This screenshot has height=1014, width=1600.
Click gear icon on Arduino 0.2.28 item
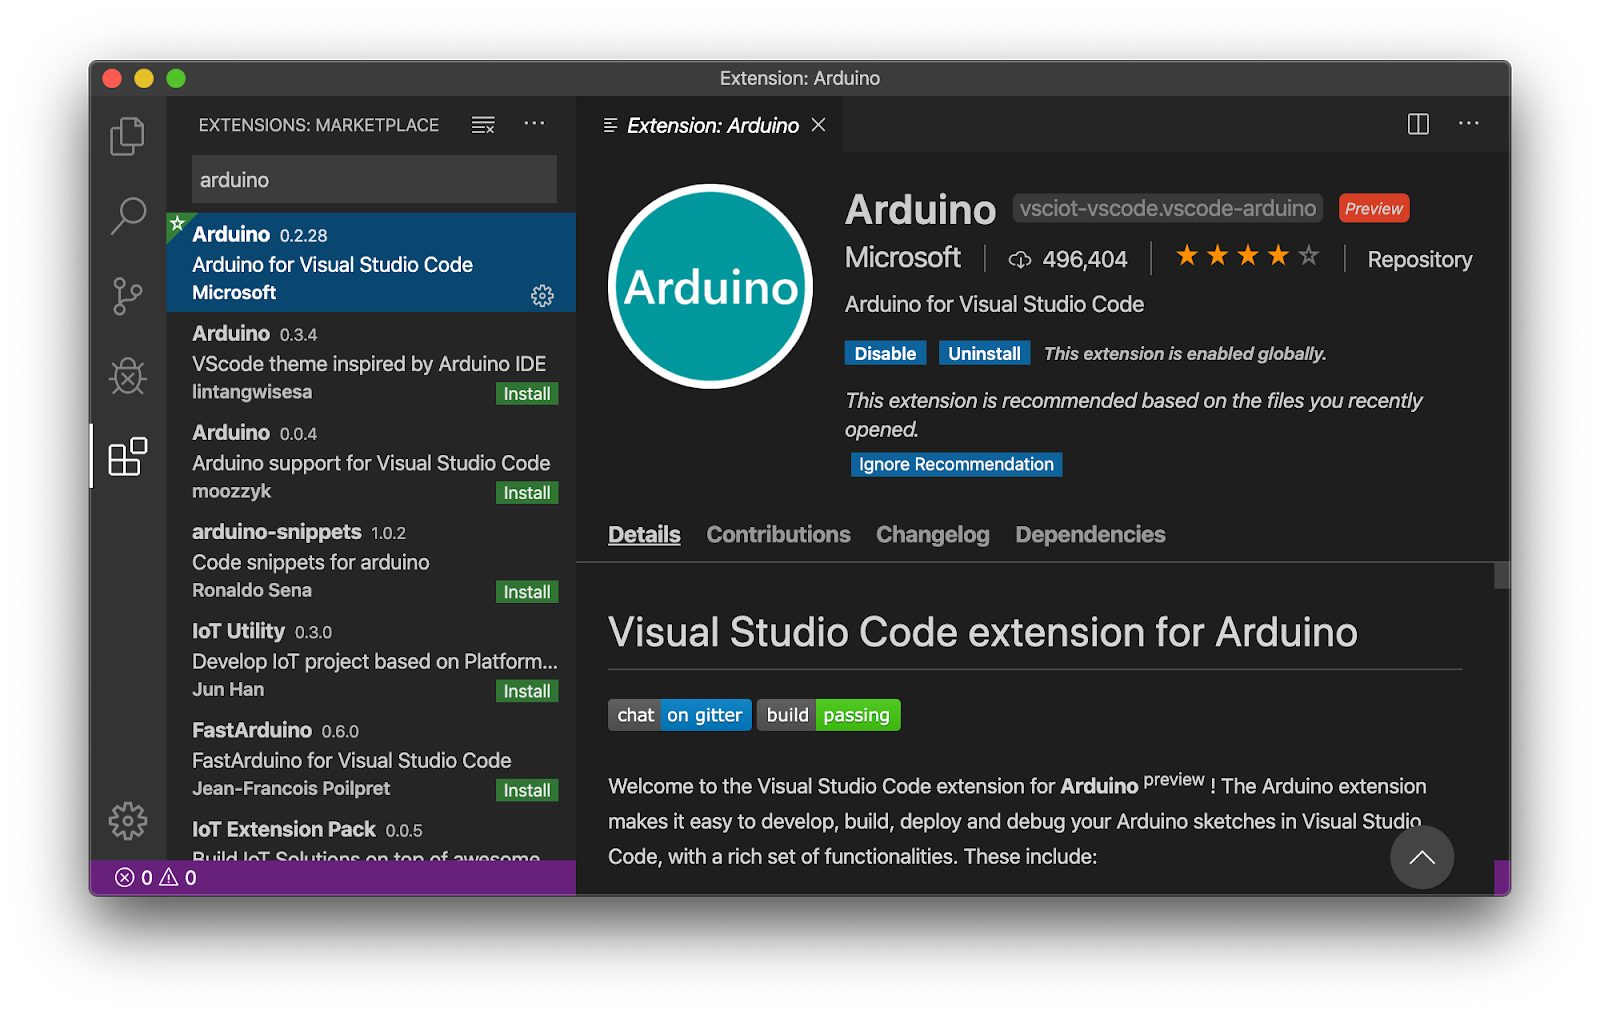[x=542, y=296]
